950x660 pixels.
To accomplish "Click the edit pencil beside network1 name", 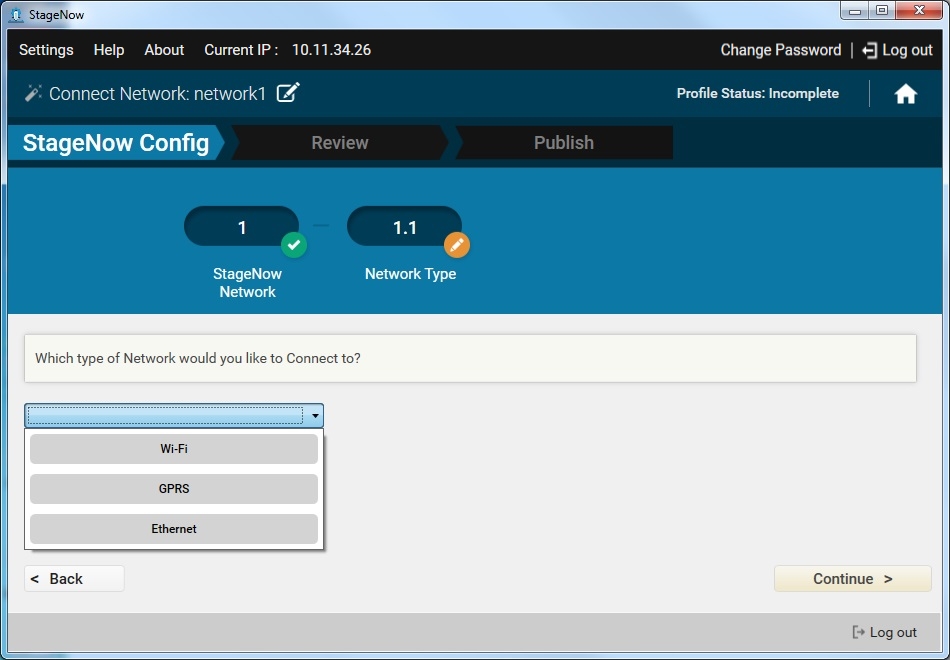I will [288, 93].
